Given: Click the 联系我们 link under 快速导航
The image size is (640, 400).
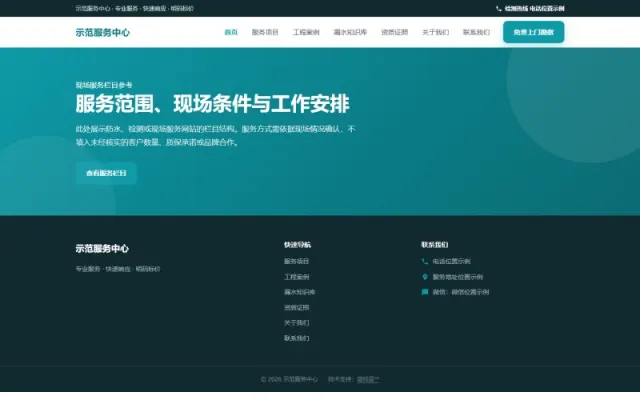Looking at the screenshot, I should [x=296, y=338].
